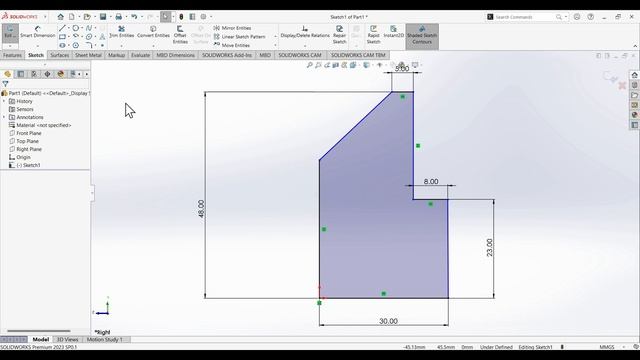
Task: Select the Circle sketch tool
Action: 76,28
